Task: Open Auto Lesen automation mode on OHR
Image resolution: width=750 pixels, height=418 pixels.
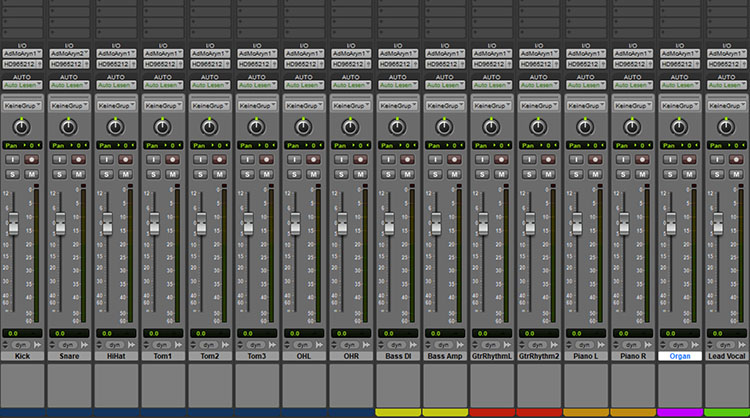Action: pos(351,85)
